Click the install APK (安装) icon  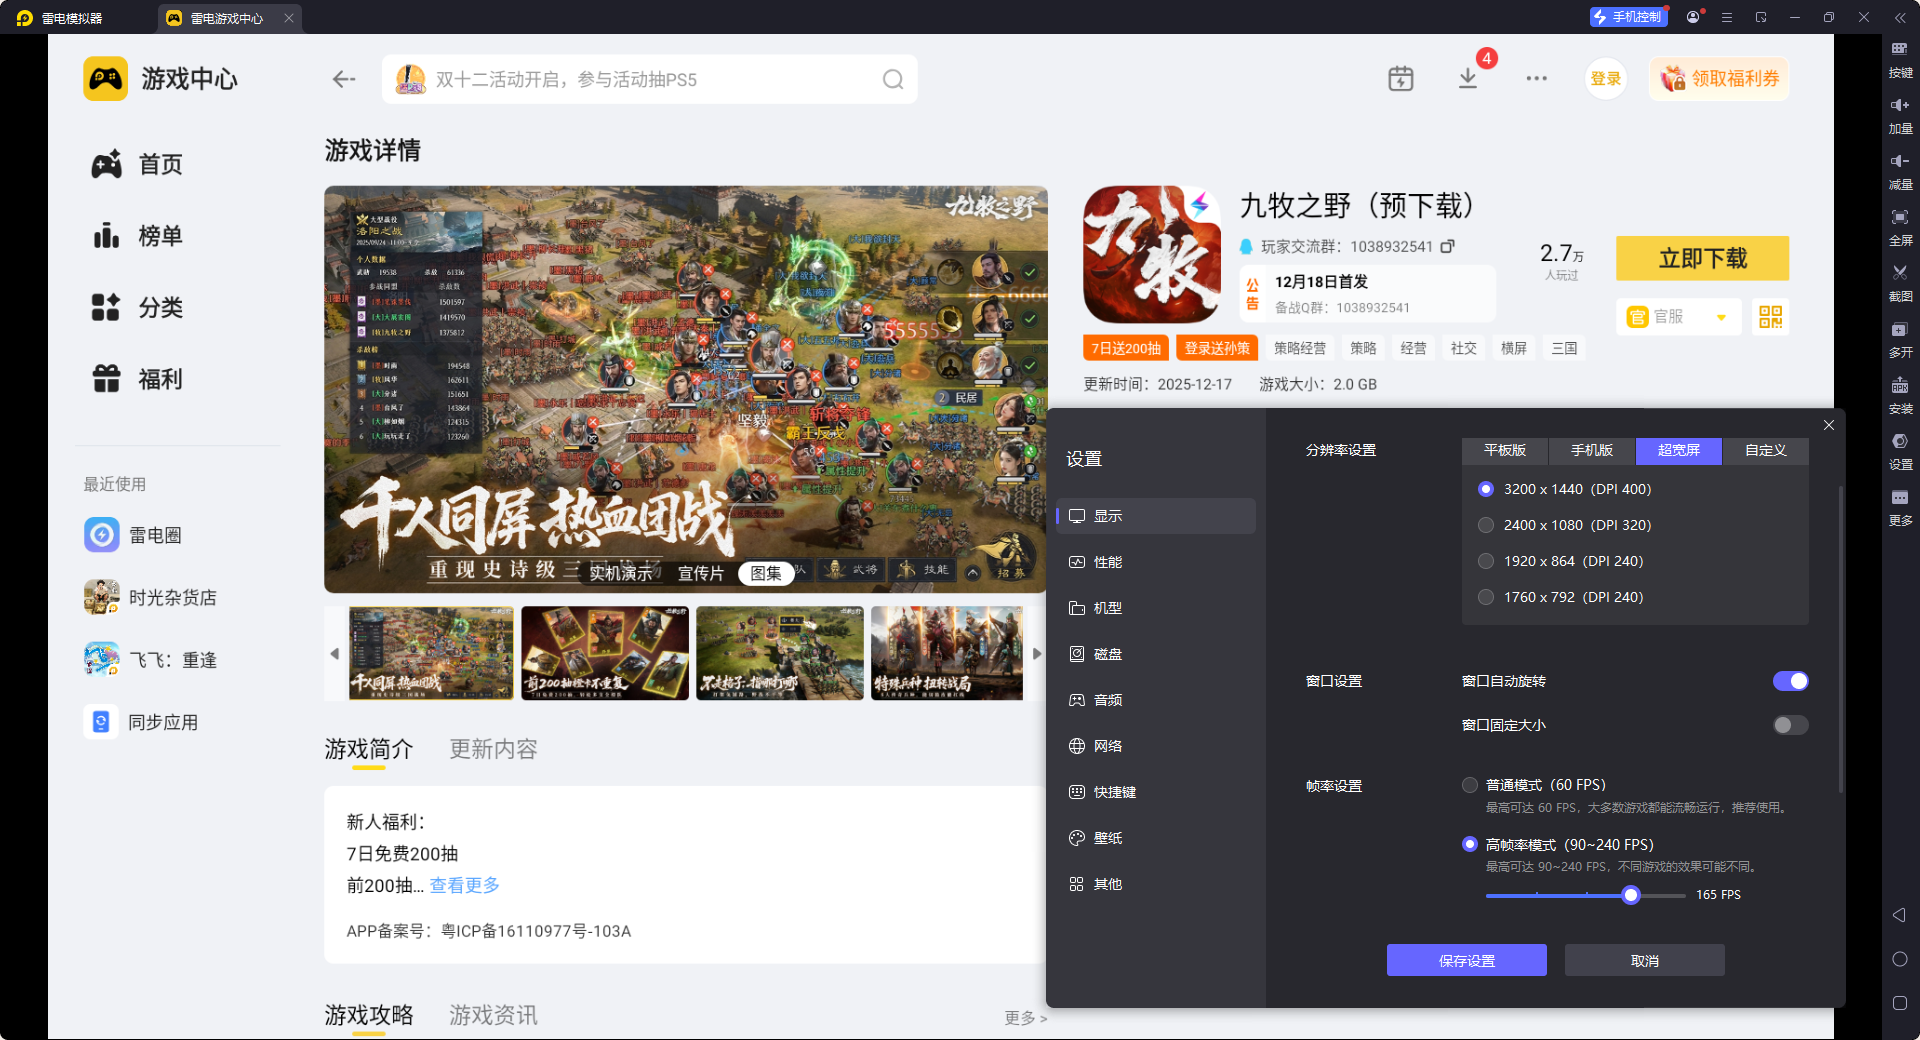[x=1900, y=386]
